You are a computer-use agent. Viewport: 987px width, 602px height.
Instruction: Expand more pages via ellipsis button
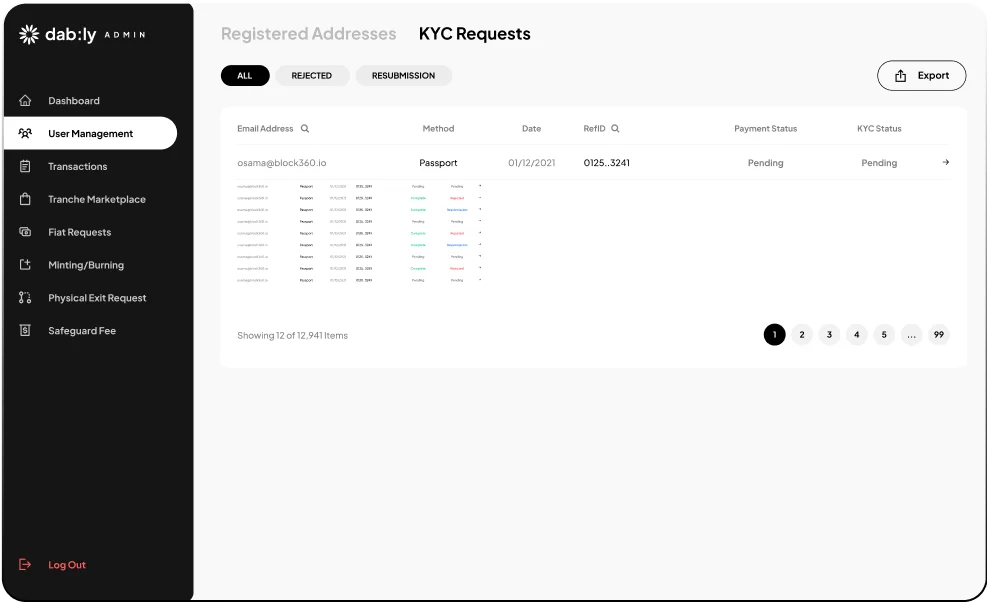[x=911, y=334]
